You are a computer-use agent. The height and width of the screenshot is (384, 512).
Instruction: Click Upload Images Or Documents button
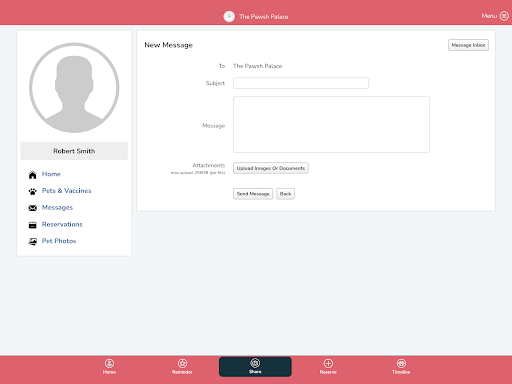pos(271,168)
